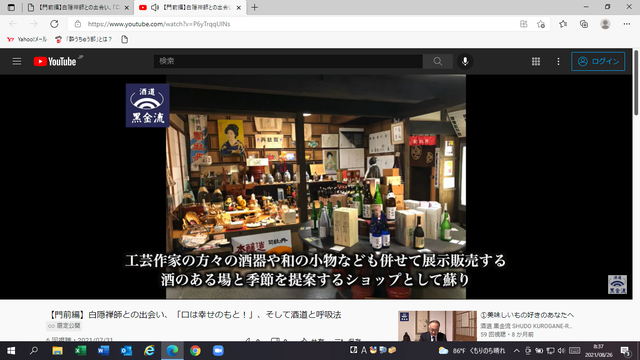The width and height of the screenshot is (640, 360).
Task: Click the 限定公開 unlisted badge
Action: (64, 326)
